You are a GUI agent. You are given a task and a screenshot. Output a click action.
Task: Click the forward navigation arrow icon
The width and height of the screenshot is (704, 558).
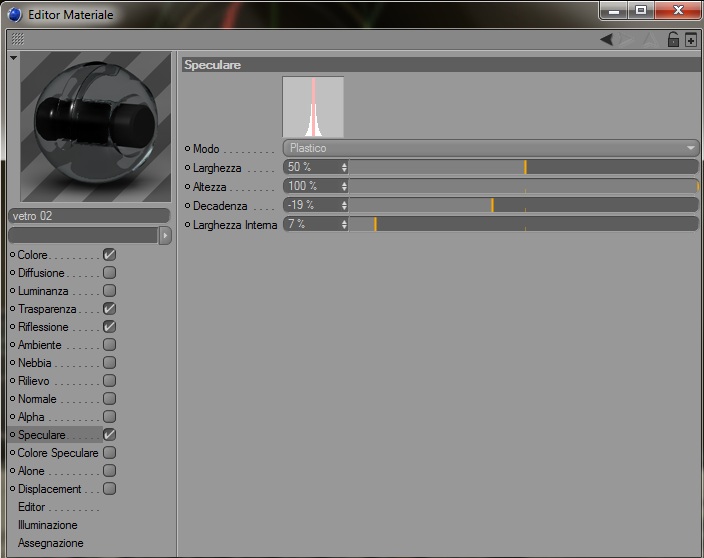pyautogui.click(x=627, y=40)
